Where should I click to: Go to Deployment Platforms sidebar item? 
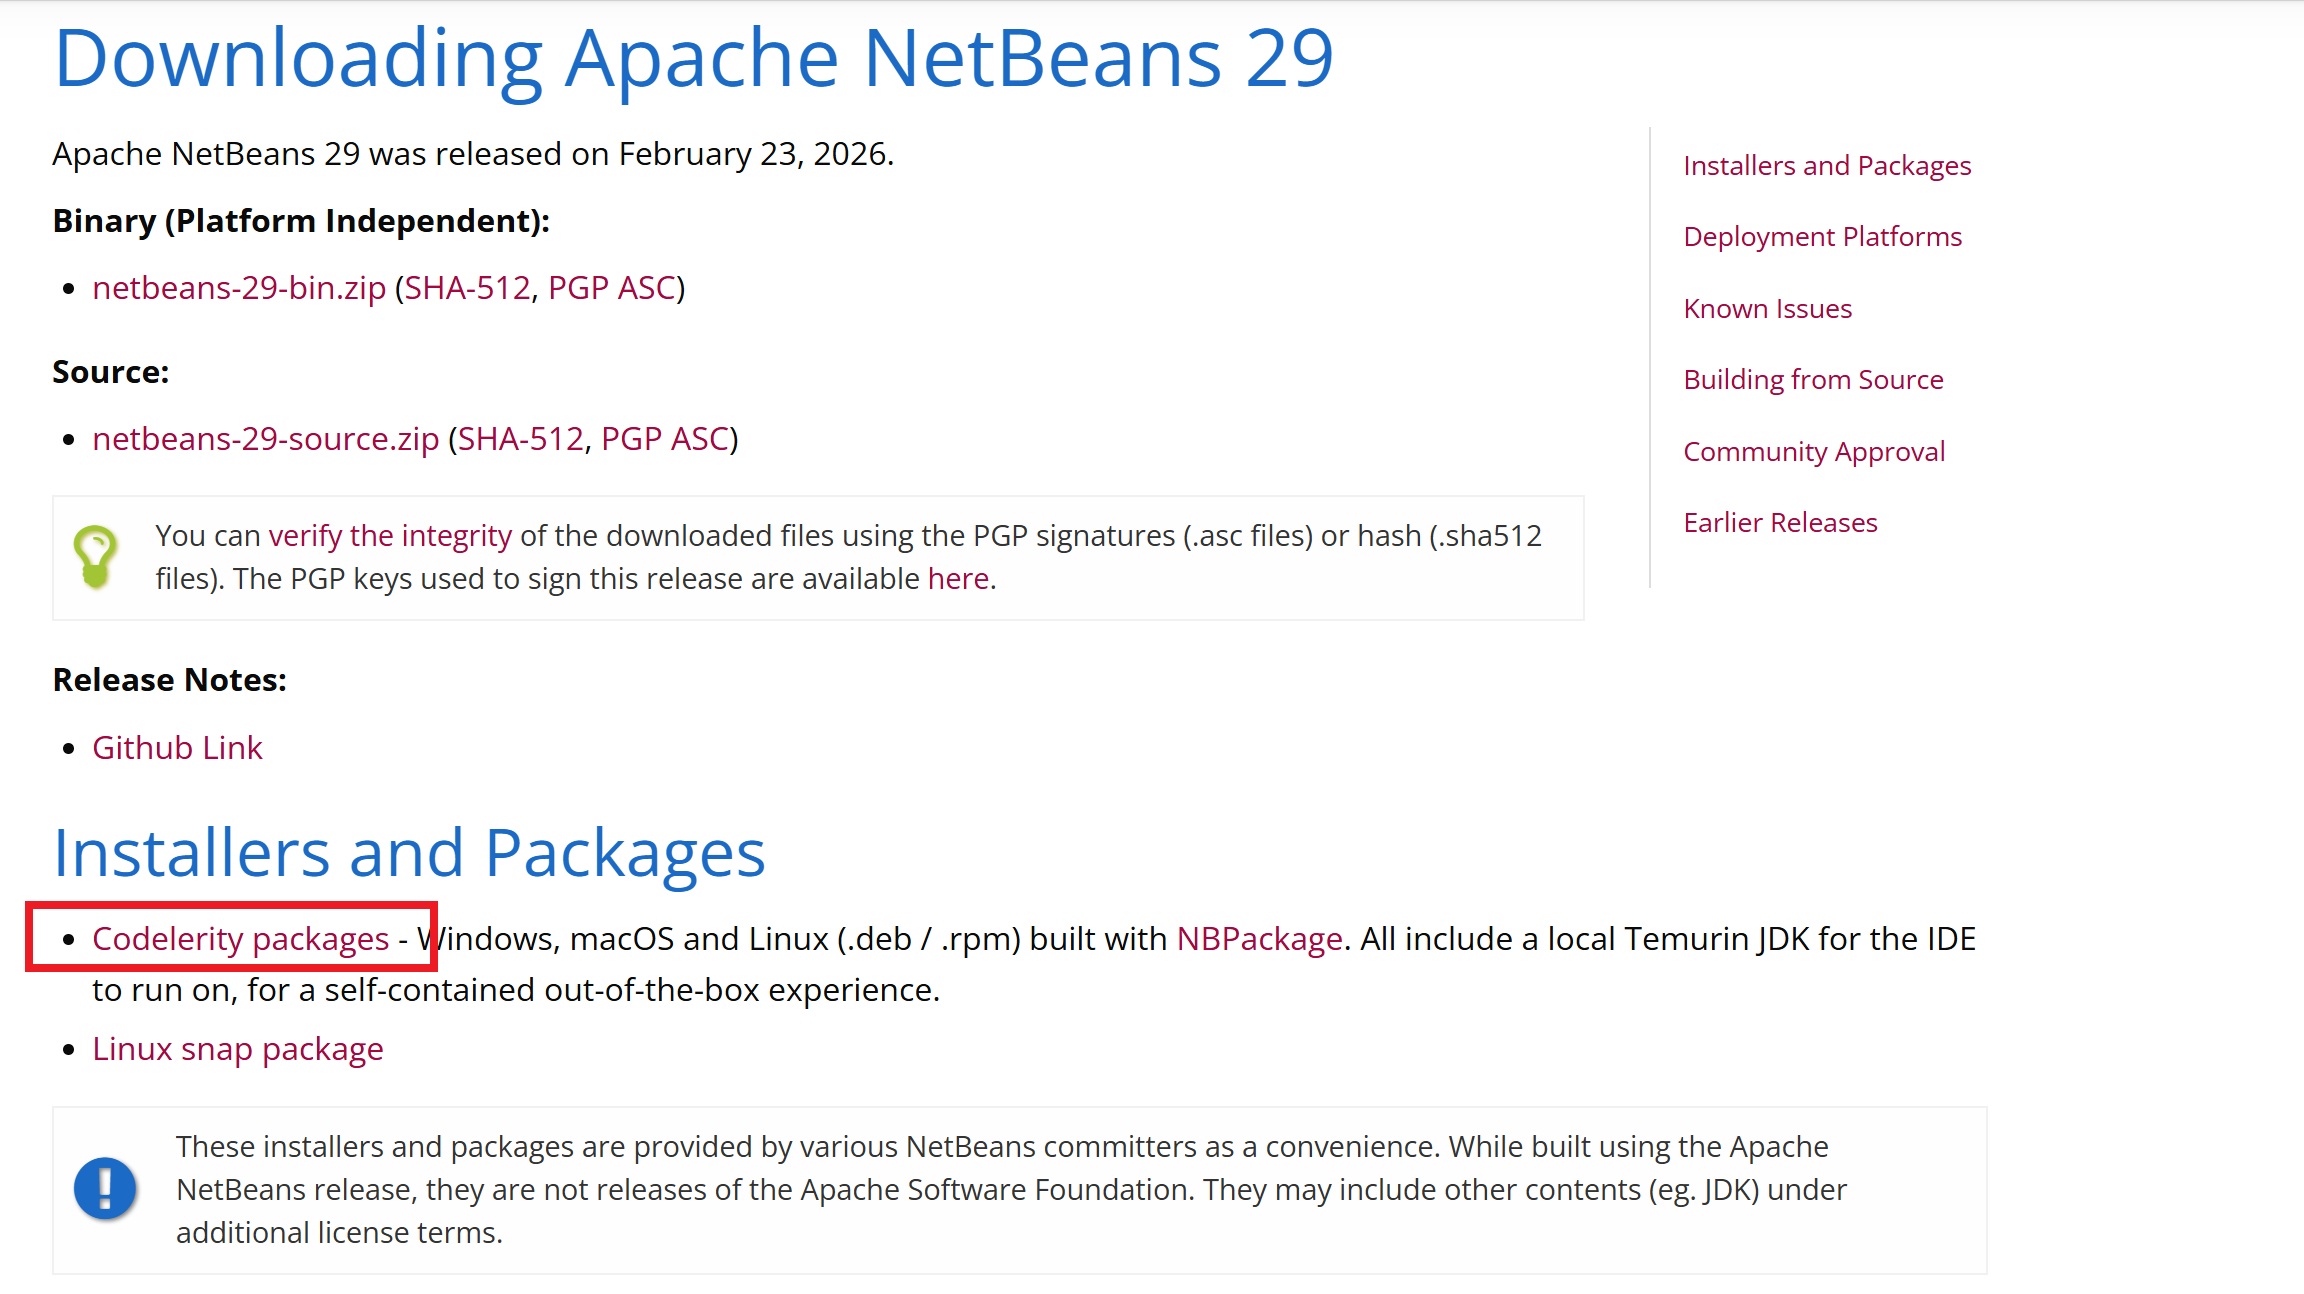coord(1823,237)
